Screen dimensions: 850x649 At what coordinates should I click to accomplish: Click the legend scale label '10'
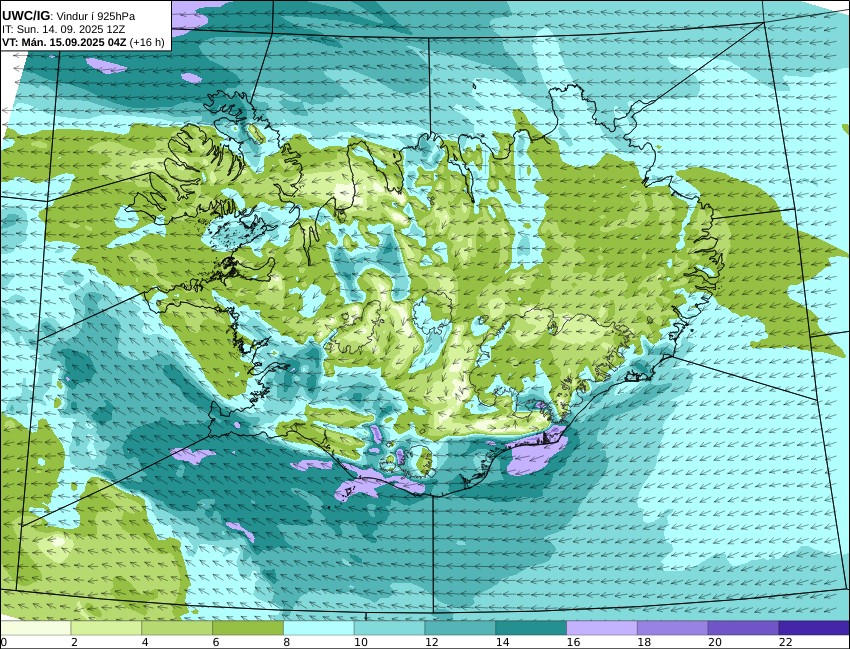click(x=360, y=642)
